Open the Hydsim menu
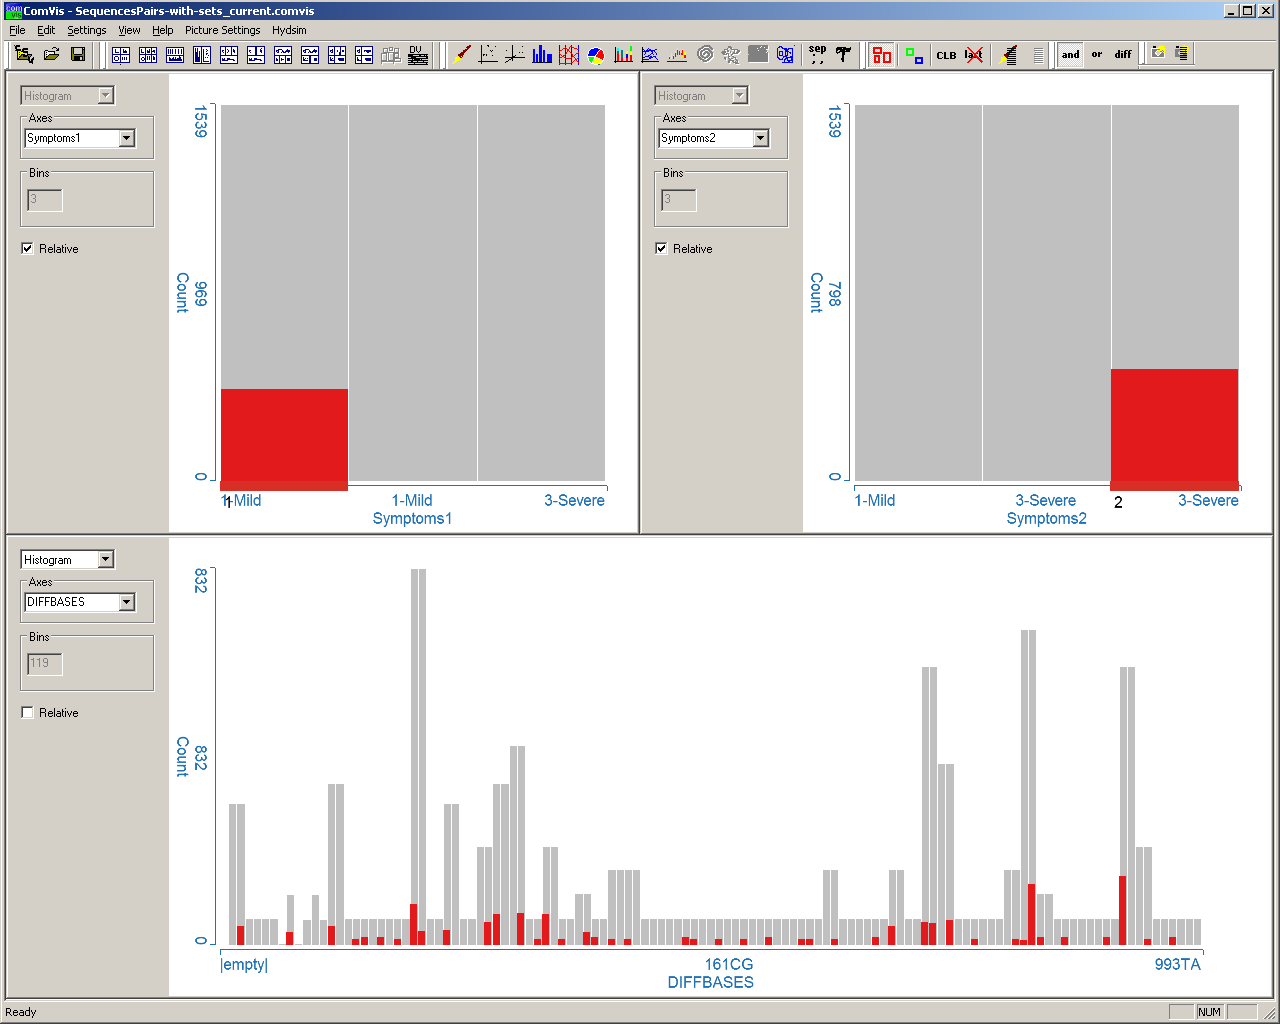Image resolution: width=1280 pixels, height=1024 pixels. point(289,30)
